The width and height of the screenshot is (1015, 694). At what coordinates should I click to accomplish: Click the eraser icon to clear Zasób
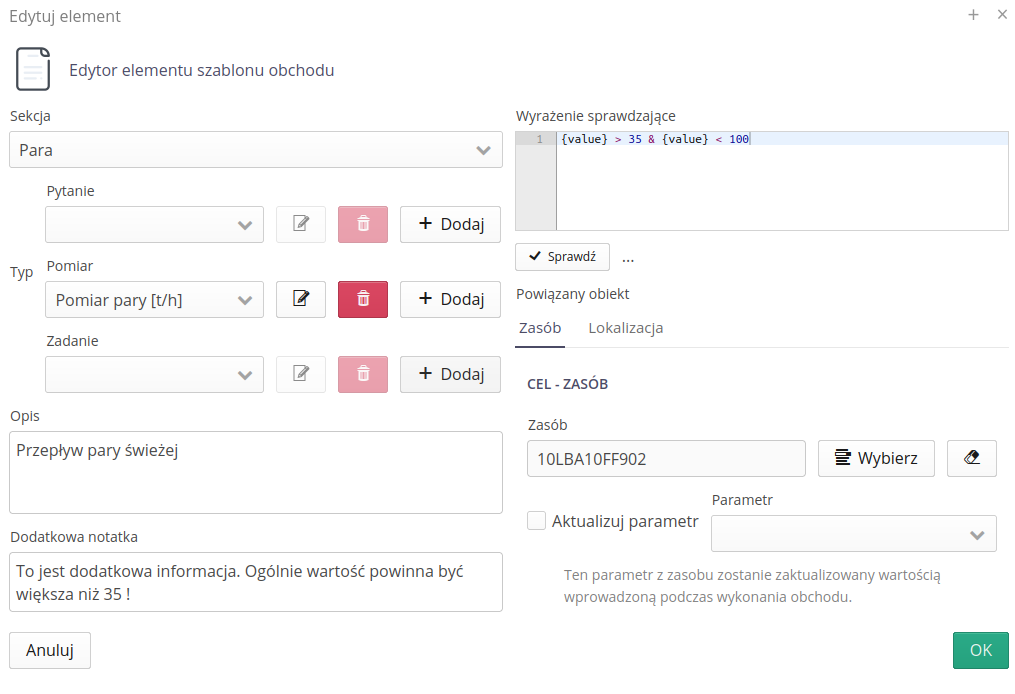click(971, 458)
